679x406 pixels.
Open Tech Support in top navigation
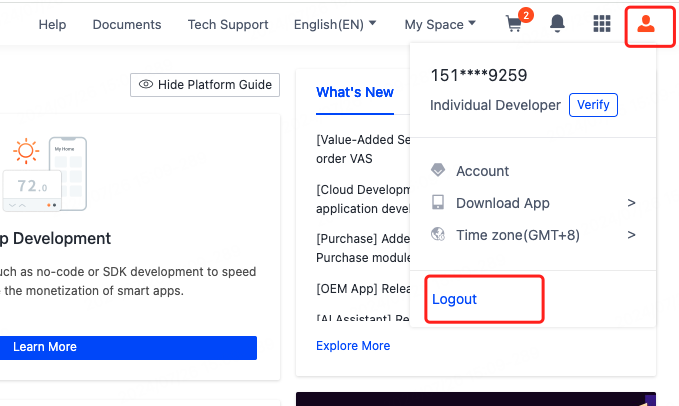pos(228,24)
